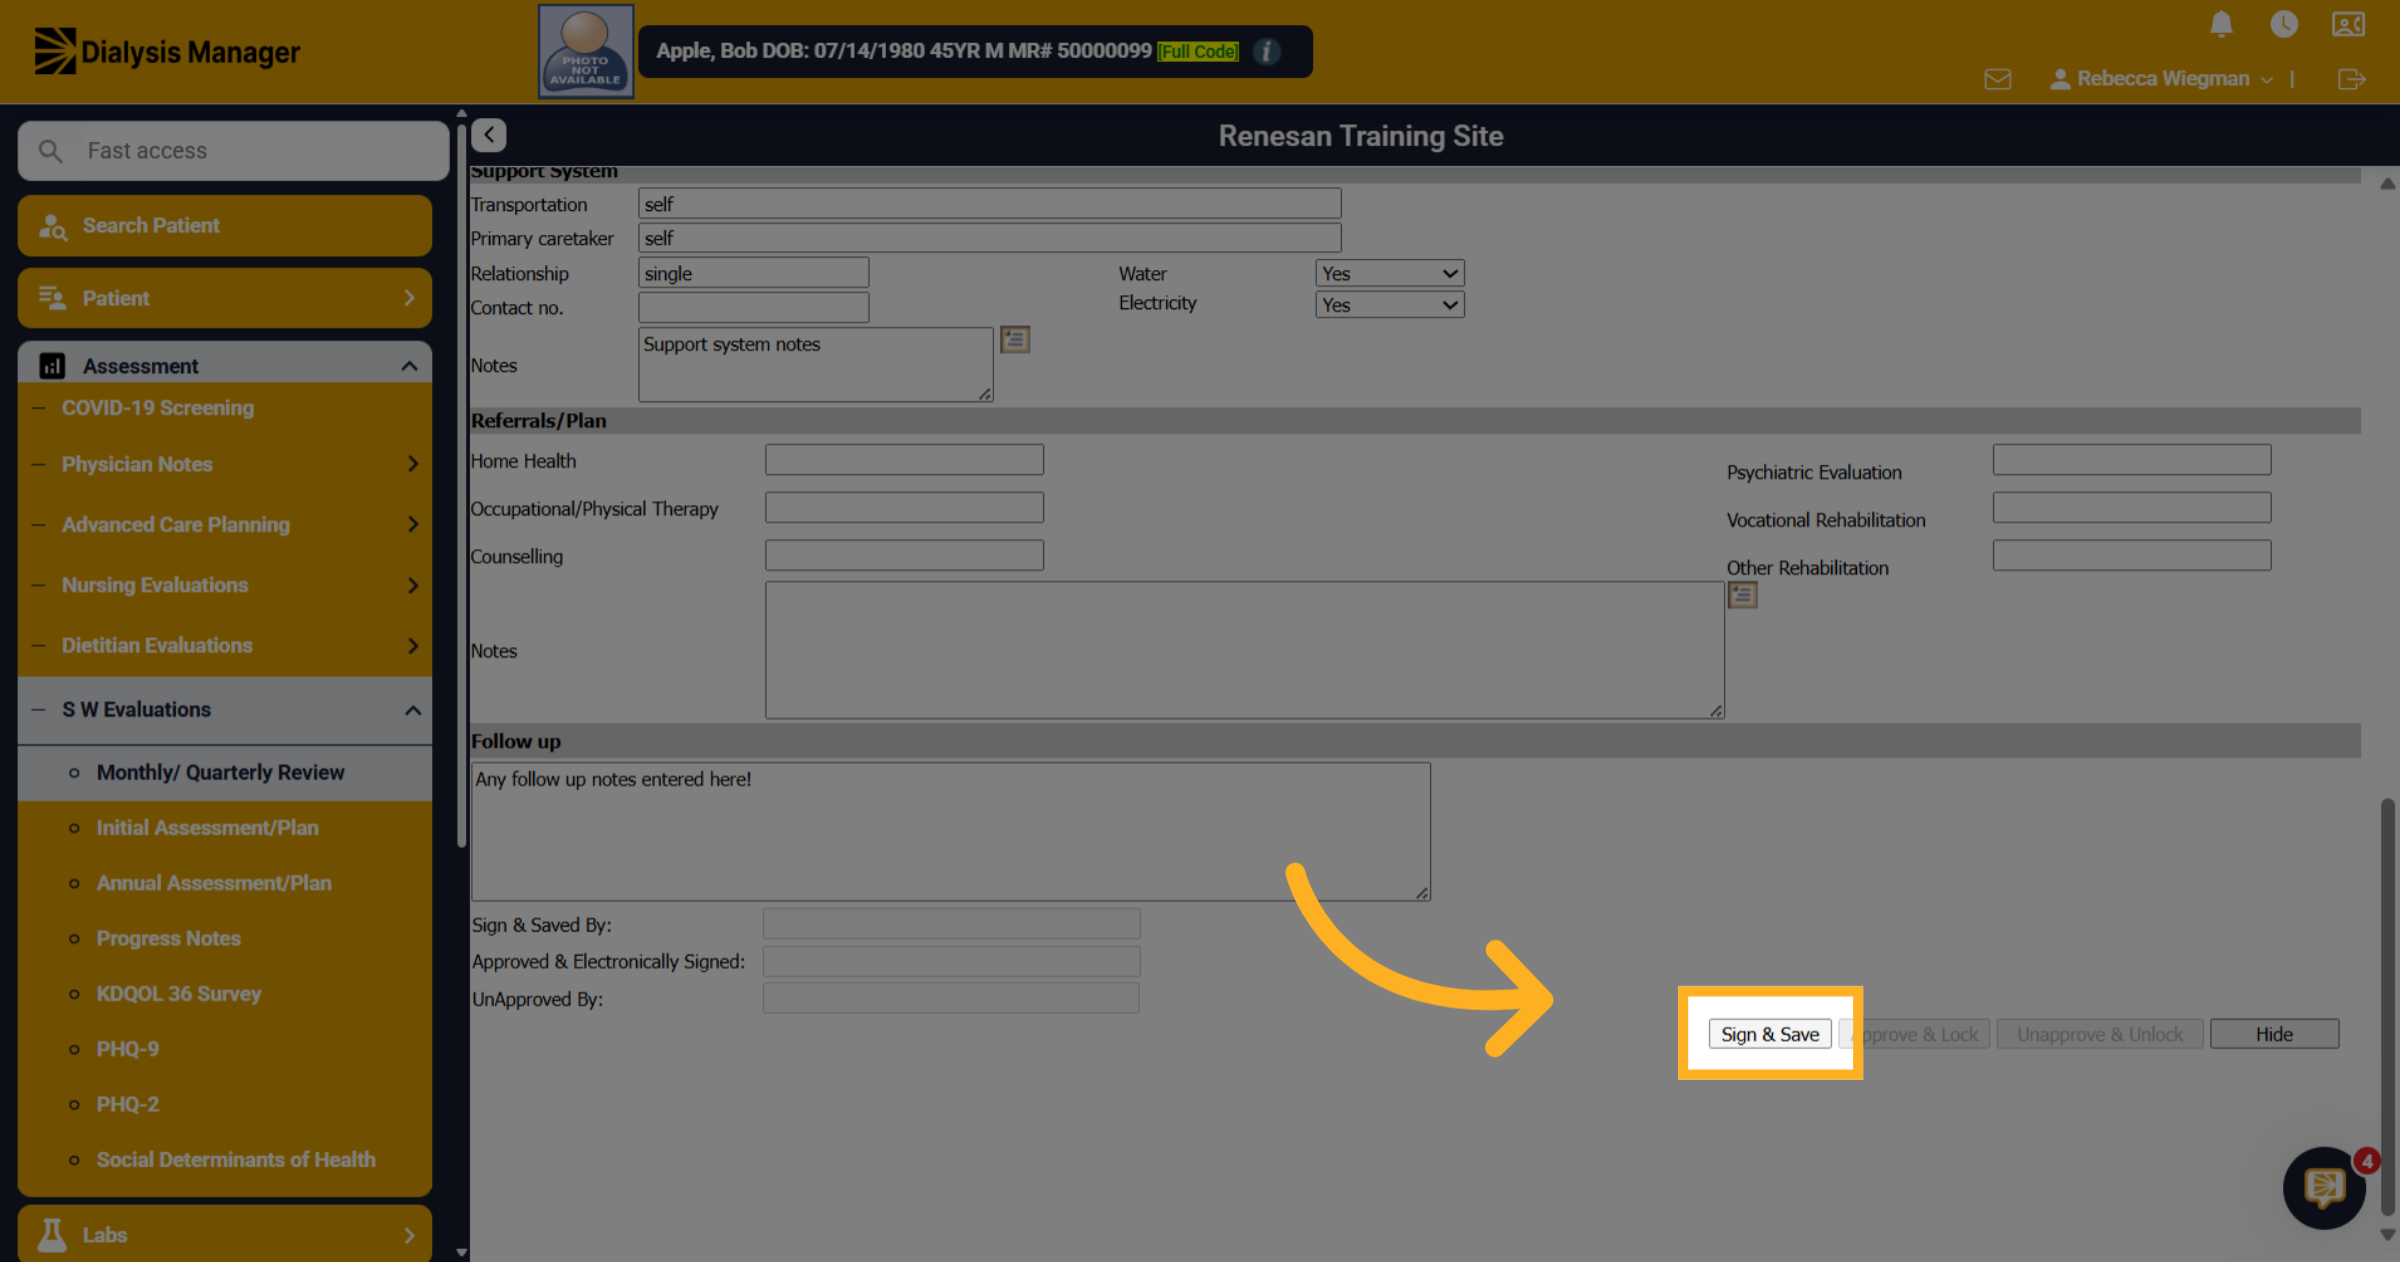This screenshot has height=1262, width=2400.
Task: Expand the Labs menu
Action: (x=225, y=1234)
